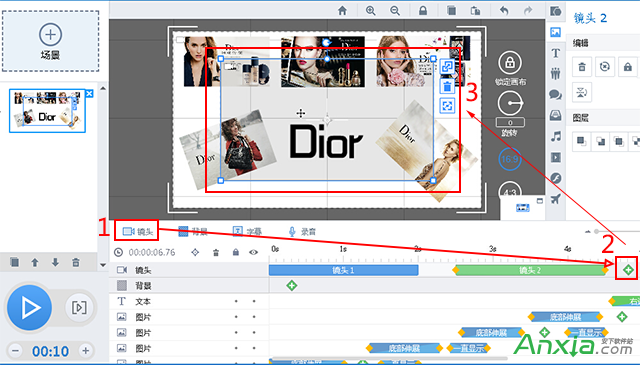Play the animation with large play button

pyautogui.click(x=29, y=307)
